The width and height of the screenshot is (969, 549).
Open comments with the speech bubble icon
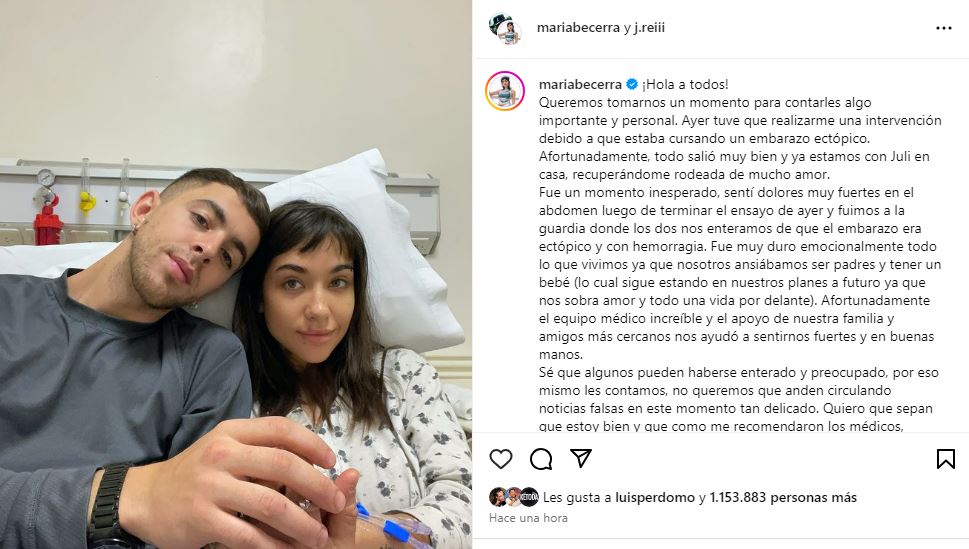pos(541,459)
